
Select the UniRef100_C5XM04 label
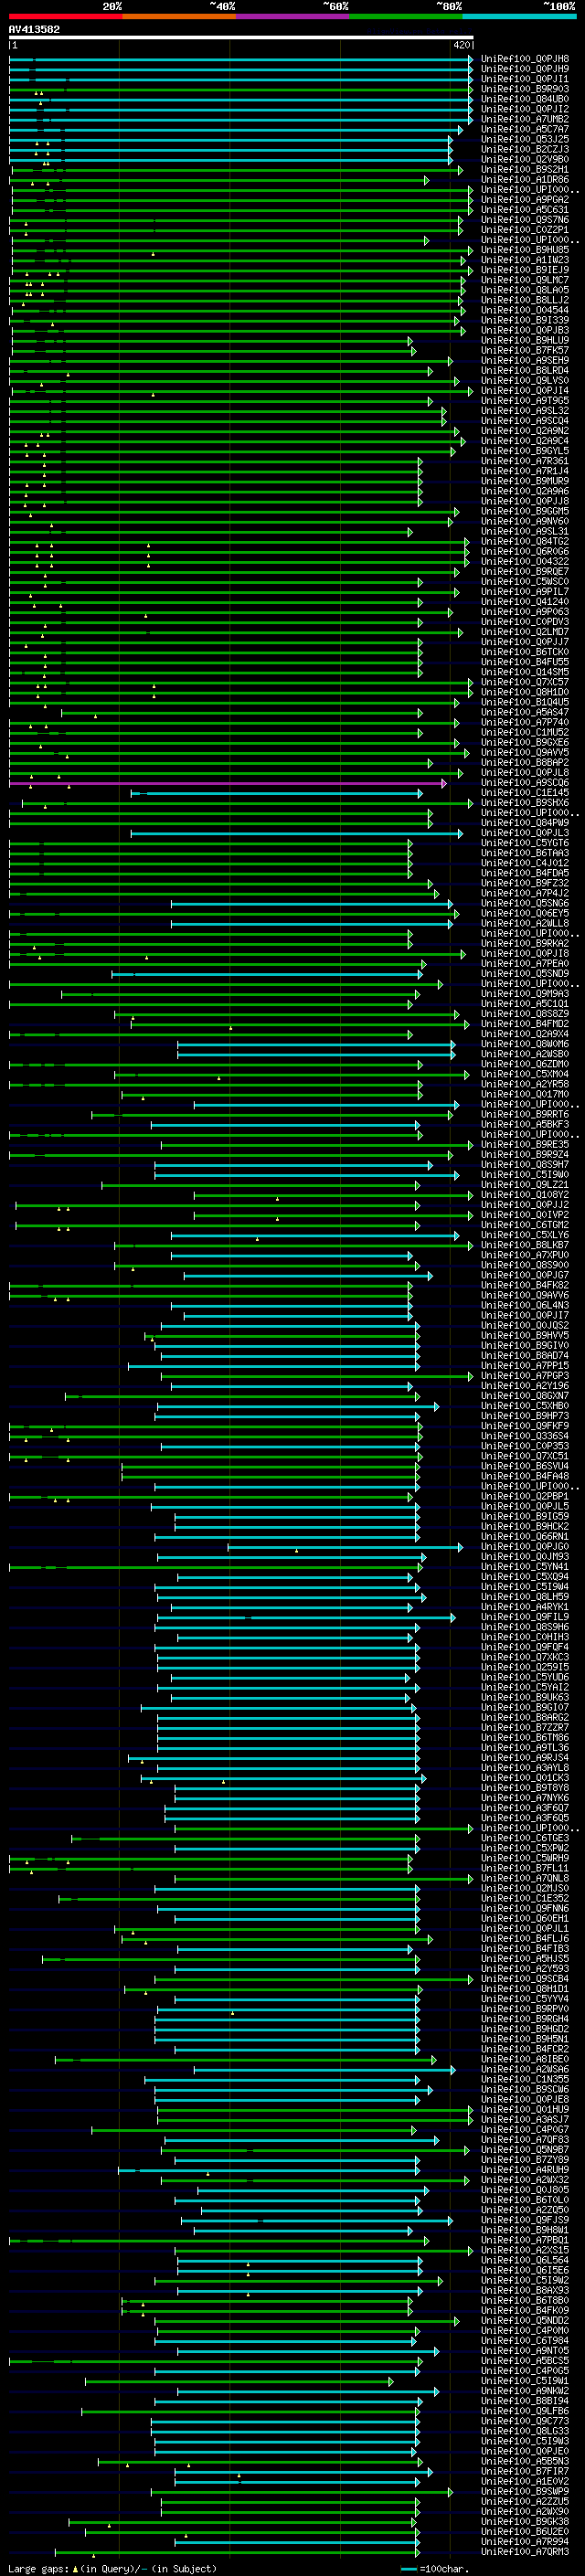coord(525,1074)
